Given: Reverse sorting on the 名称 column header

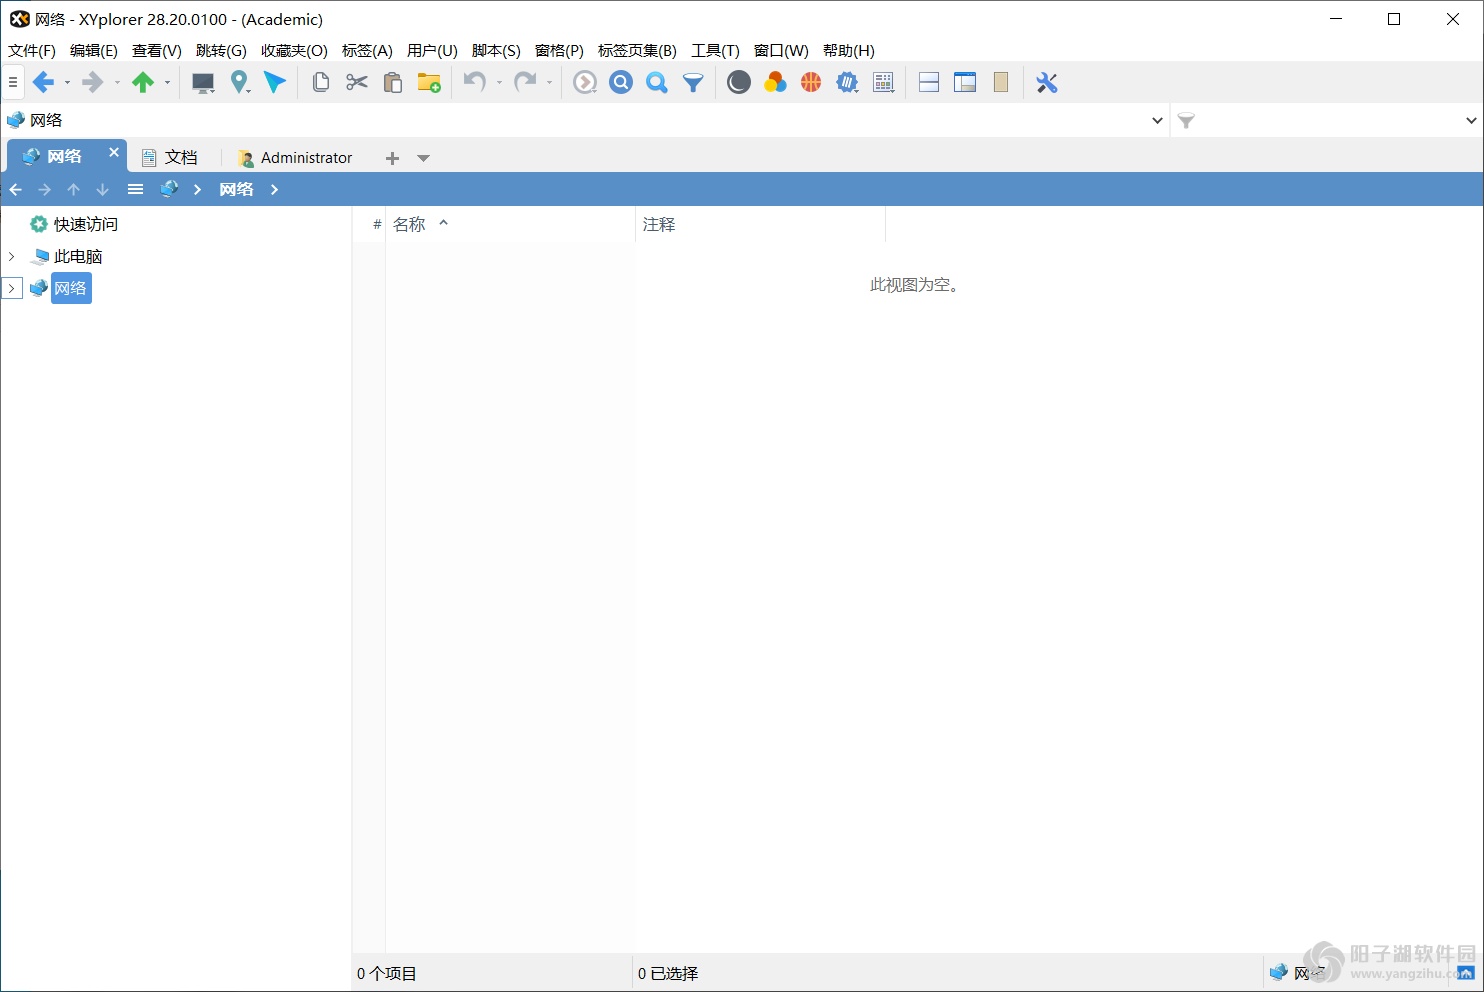Looking at the screenshot, I should 410,224.
